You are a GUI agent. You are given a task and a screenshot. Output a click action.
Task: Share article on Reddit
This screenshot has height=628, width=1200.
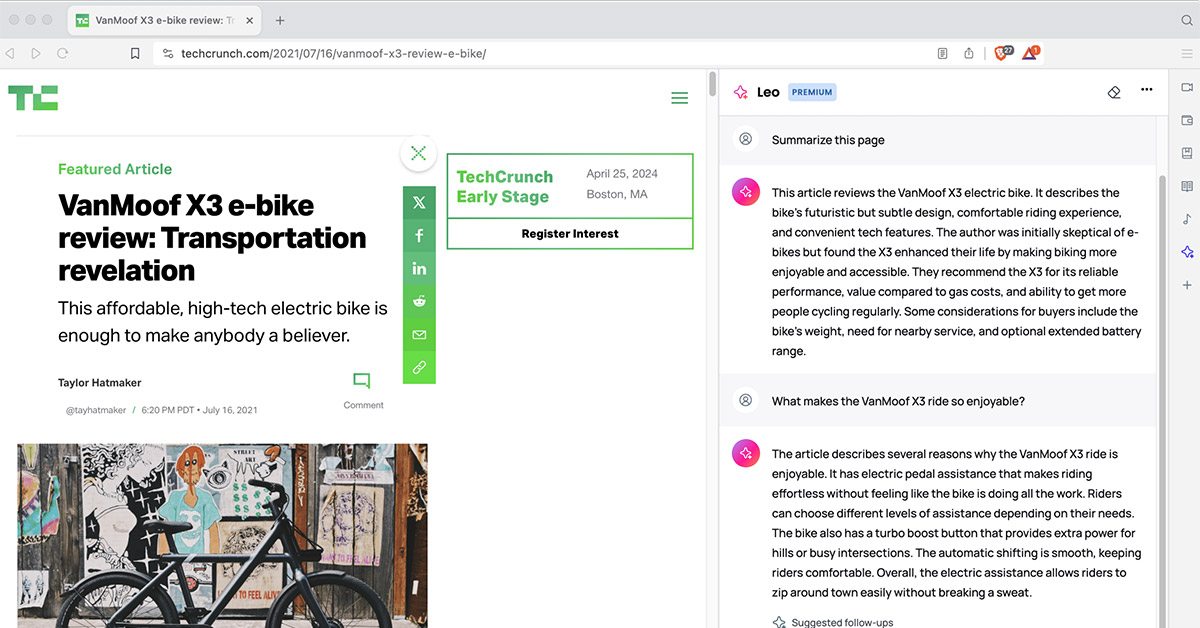(419, 302)
